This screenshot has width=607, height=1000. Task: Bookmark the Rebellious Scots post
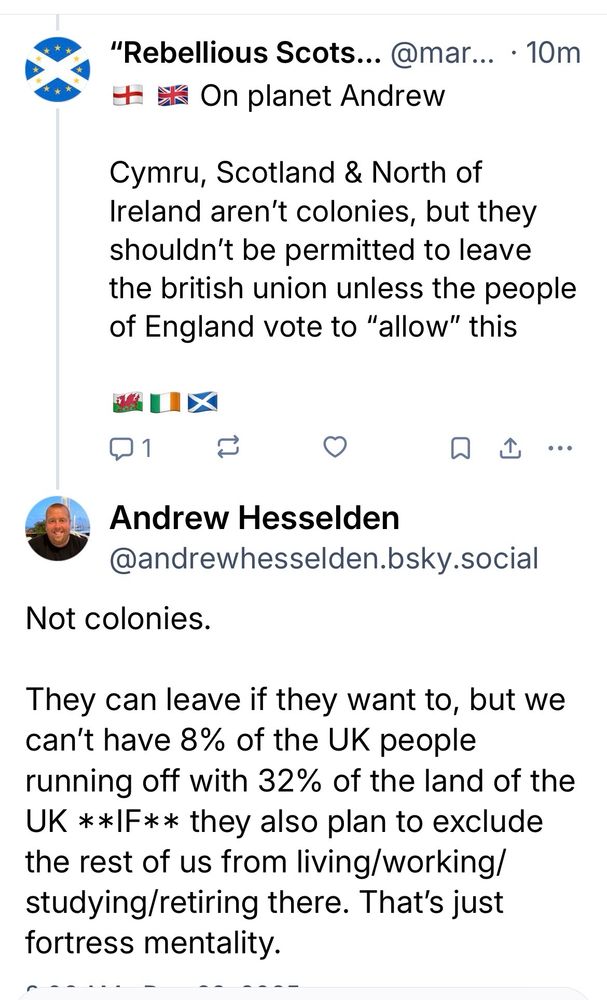460,449
